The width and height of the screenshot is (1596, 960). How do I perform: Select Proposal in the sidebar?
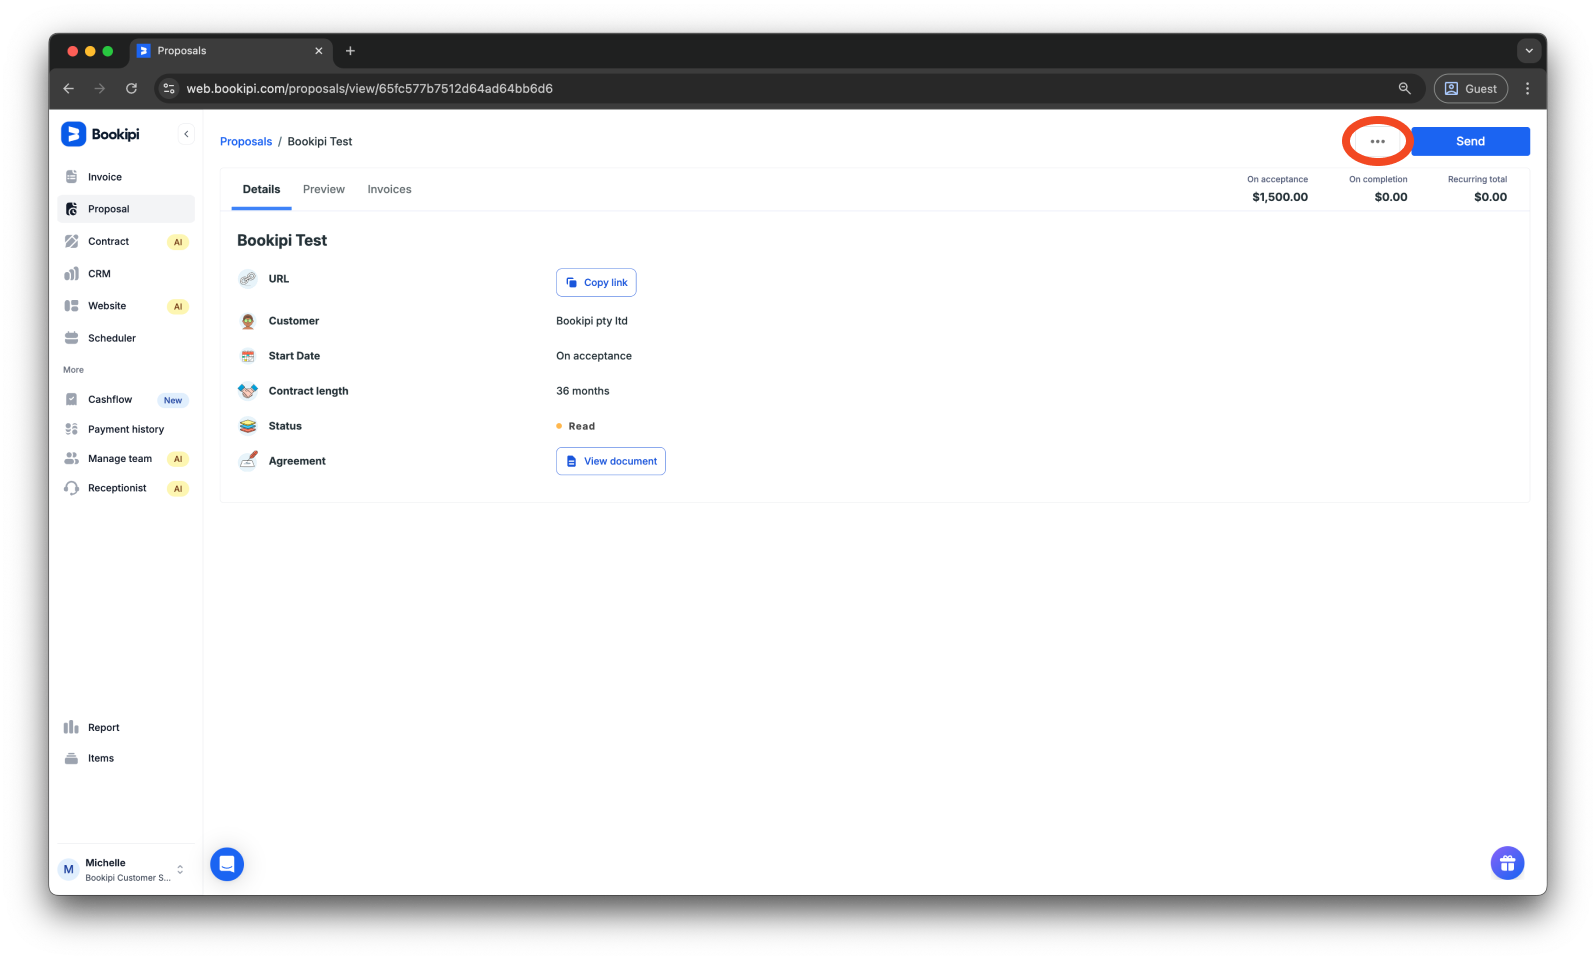pos(126,209)
